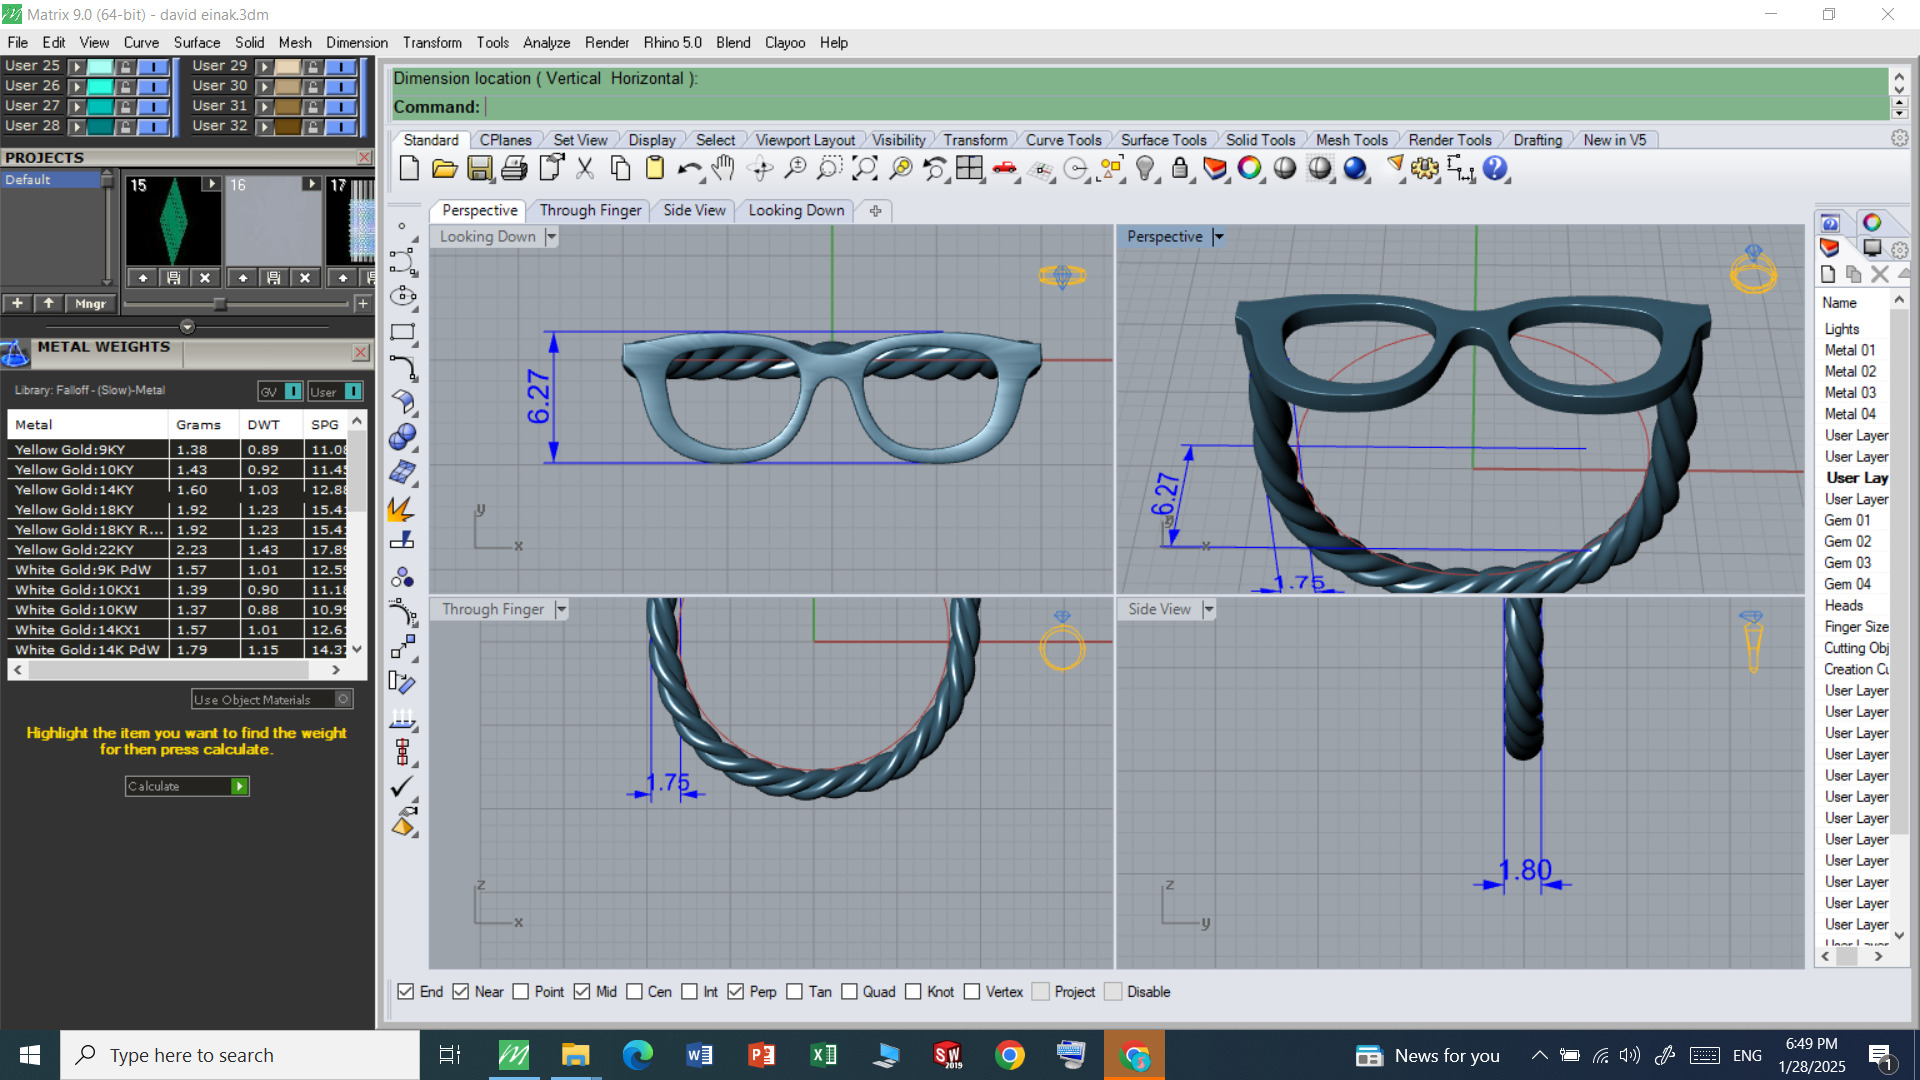Click the Copy icon in Standard toolbar
Image resolution: width=1920 pixels, height=1080 pixels.
pyautogui.click(x=620, y=168)
